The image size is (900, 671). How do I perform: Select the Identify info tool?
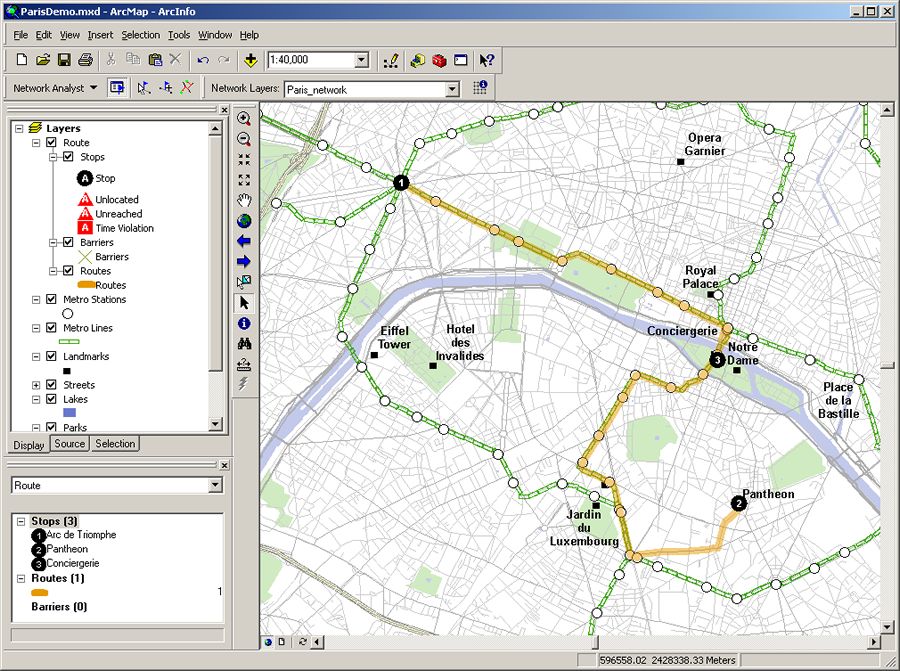click(x=244, y=324)
